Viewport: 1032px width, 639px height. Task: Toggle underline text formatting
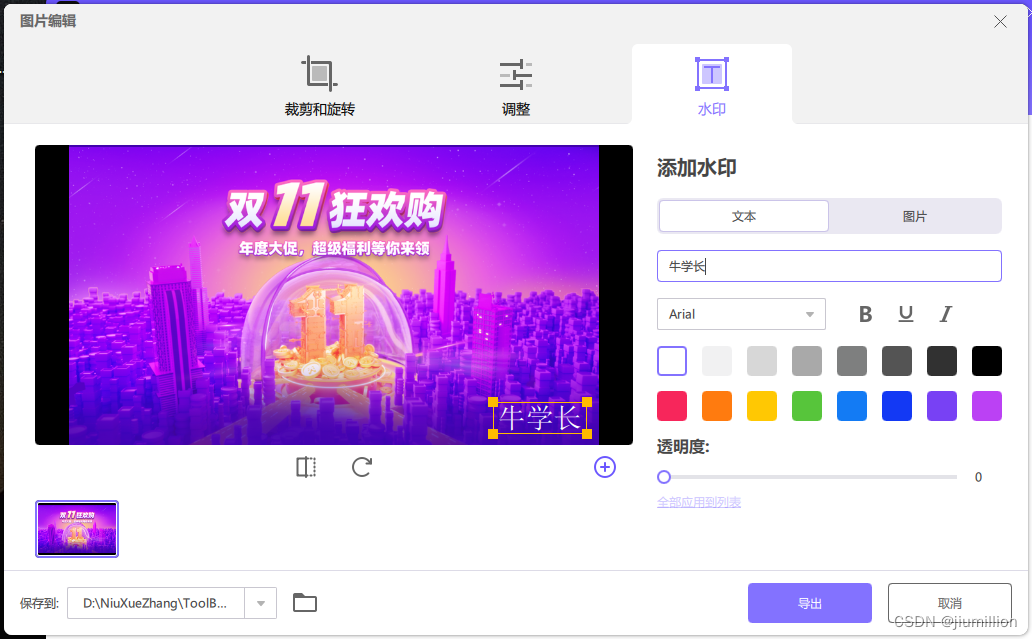point(906,315)
